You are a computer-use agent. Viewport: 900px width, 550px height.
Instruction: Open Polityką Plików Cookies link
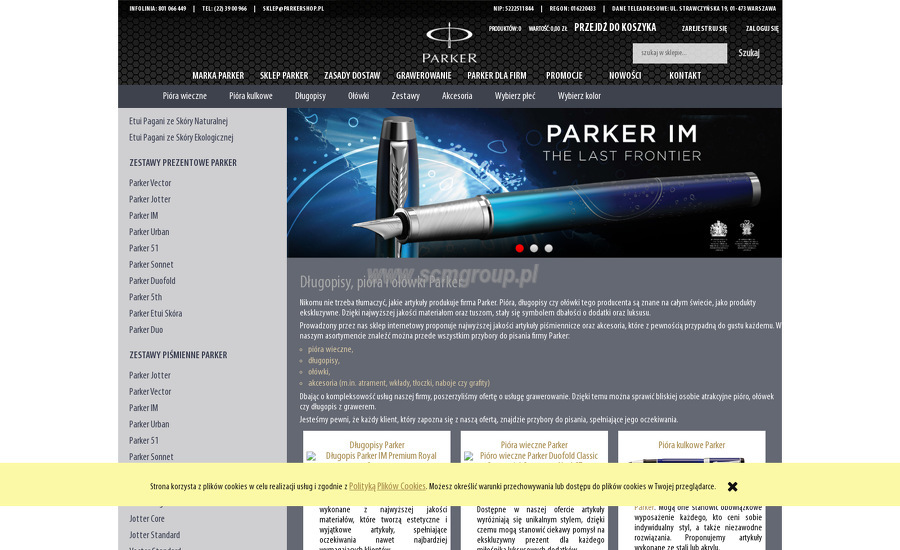(387, 486)
